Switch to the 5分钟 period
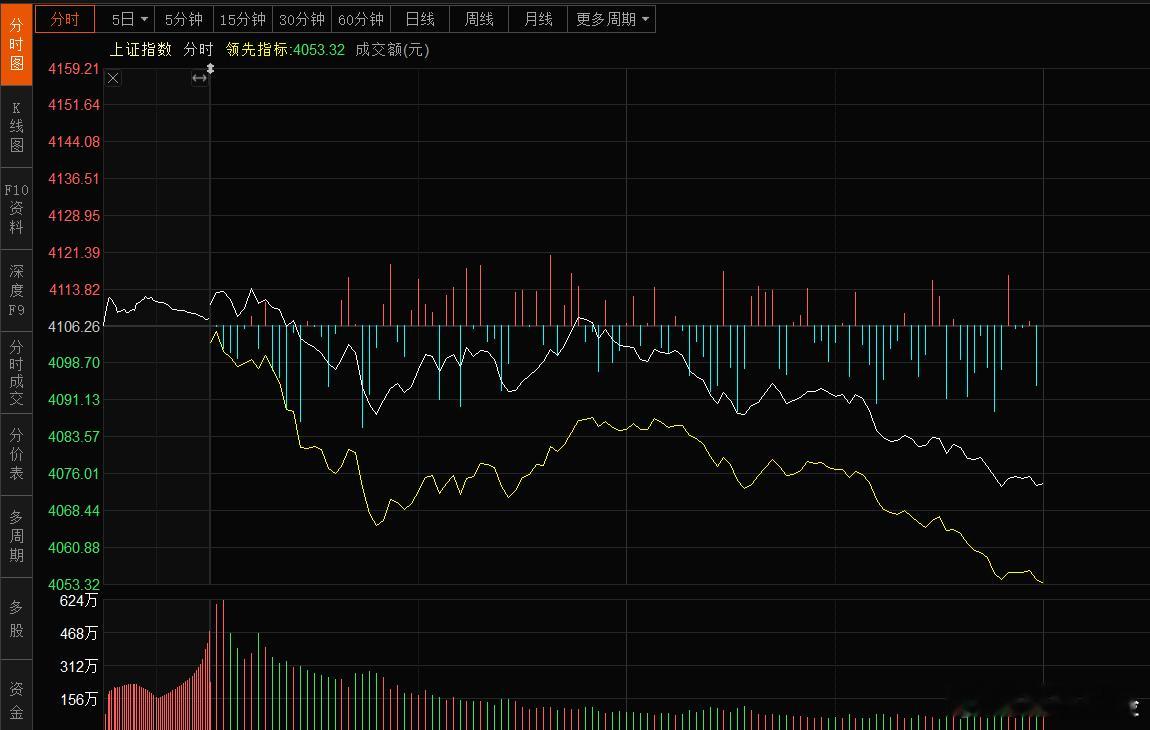This screenshot has height=730, width=1150. pyautogui.click(x=183, y=19)
